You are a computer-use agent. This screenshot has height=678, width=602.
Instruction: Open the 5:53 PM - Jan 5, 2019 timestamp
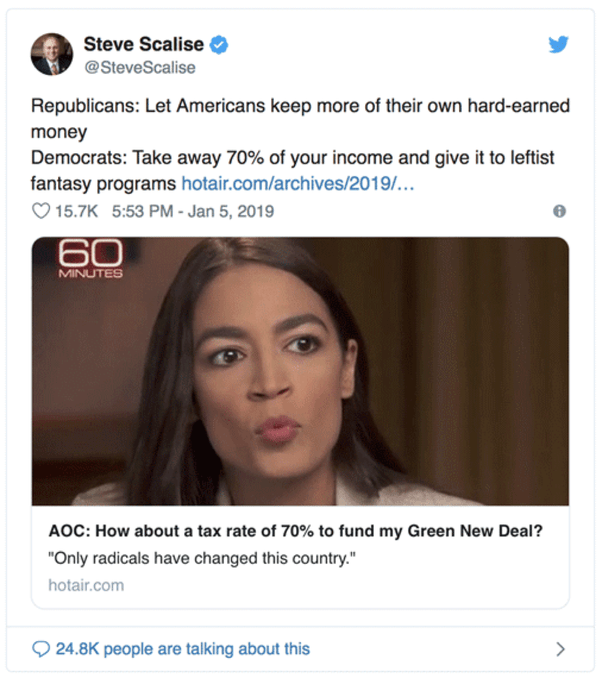(193, 211)
